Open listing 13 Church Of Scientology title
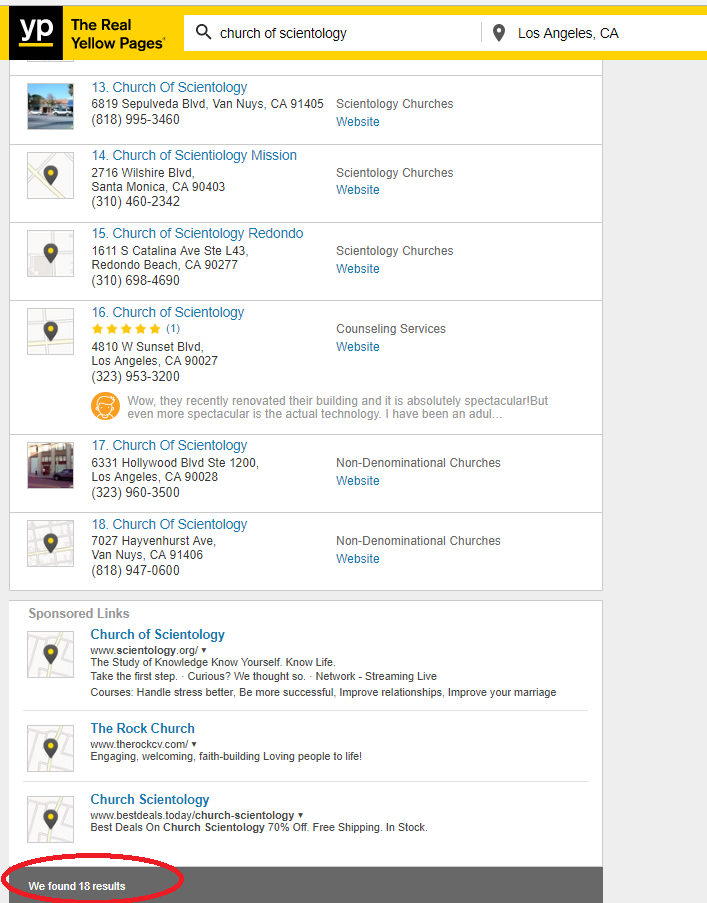The width and height of the screenshot is (707, 903). [x=169, y=87]
